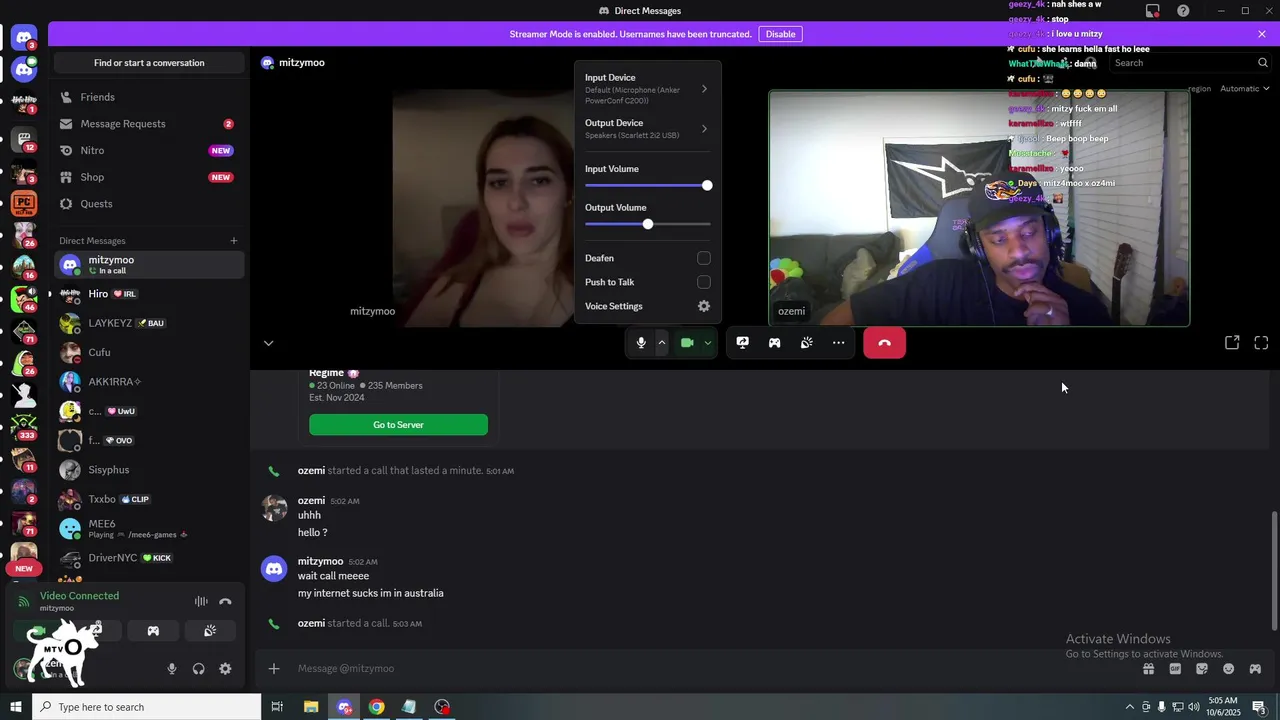Send a gift with the gift icon
This screenshot has width=1280, height=720.
1148,669
